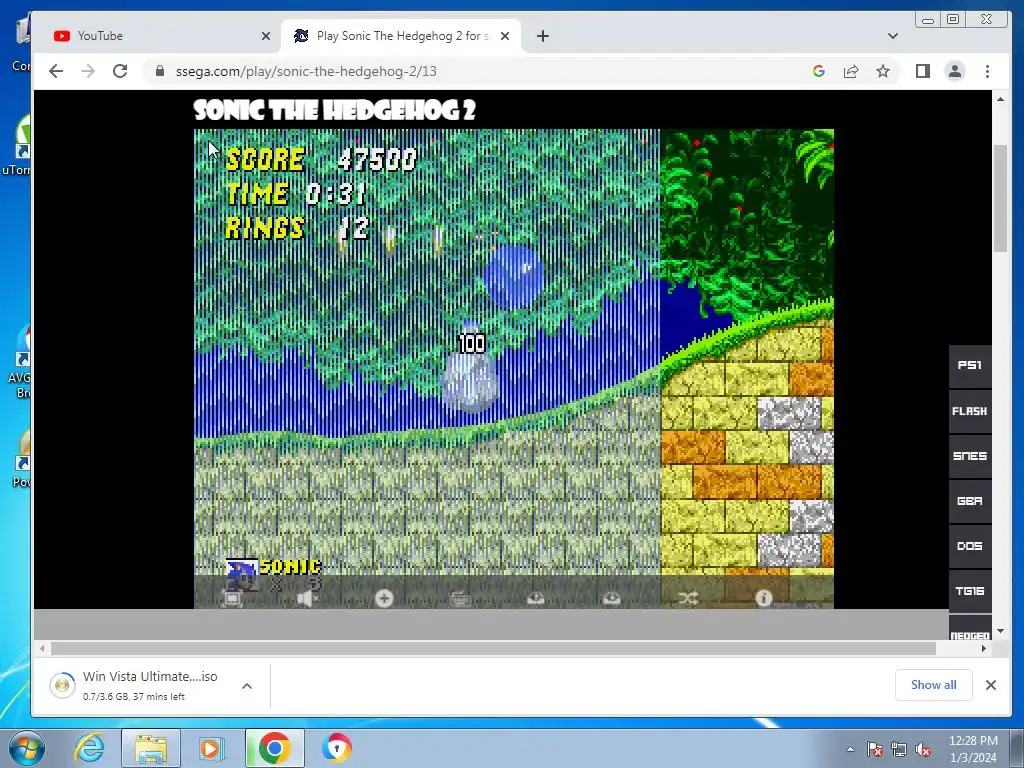The height and width of the screenshot is (768, 1024).
Task: Click the plus icon in emulator toolbar
Action: [x=384, y=598]
